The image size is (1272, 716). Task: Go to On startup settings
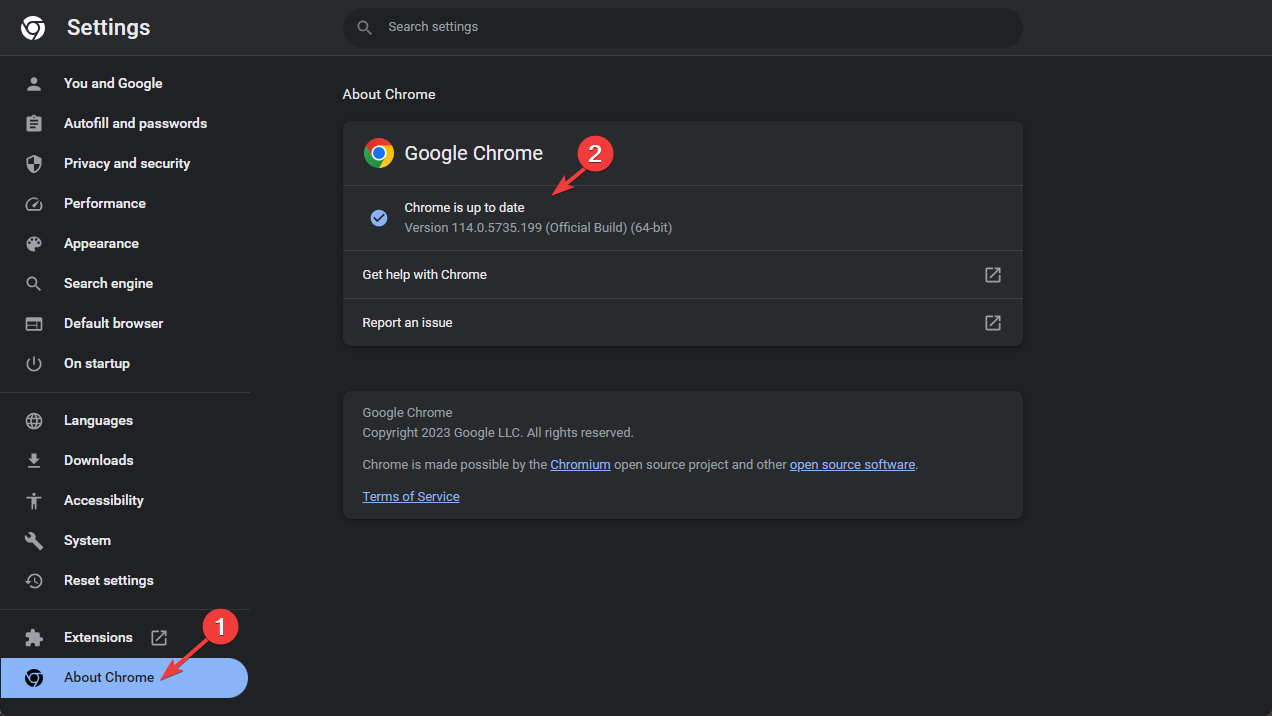coord(124,363)
